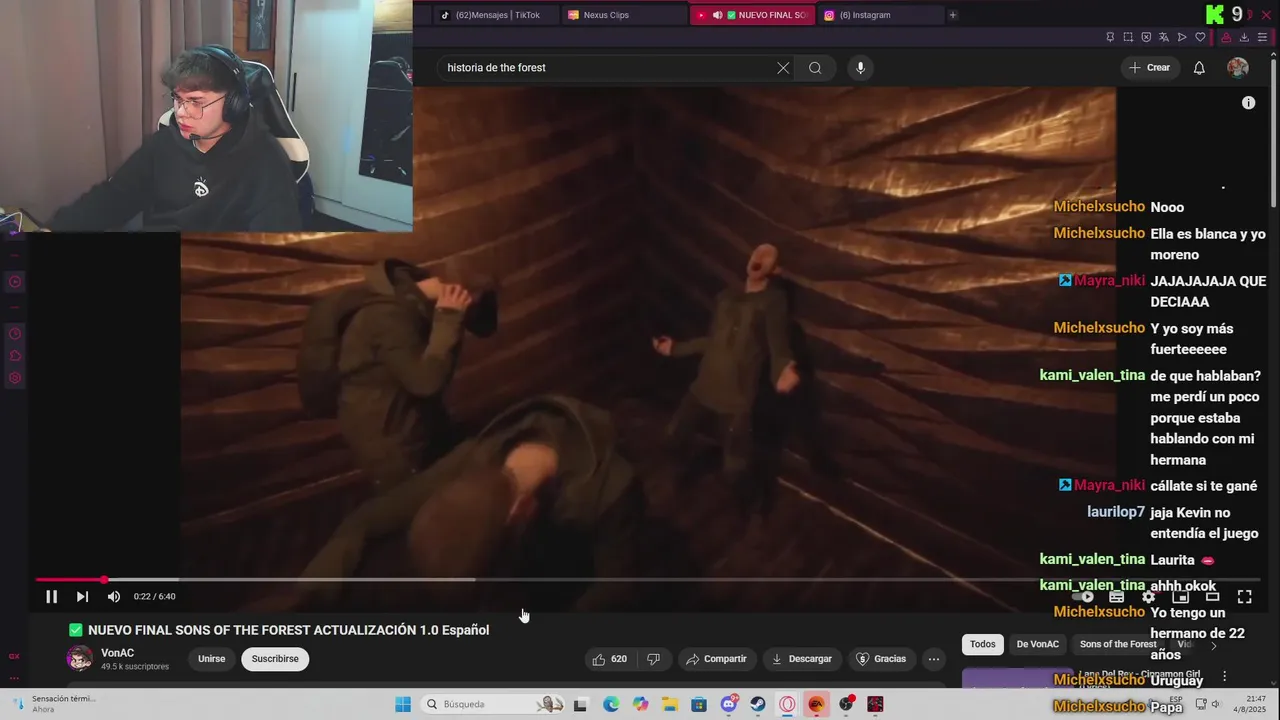Toggle theater mode view
The height and width of the screenshot is (720, 1280).
pyautogui.click(x=1212, y=597)
